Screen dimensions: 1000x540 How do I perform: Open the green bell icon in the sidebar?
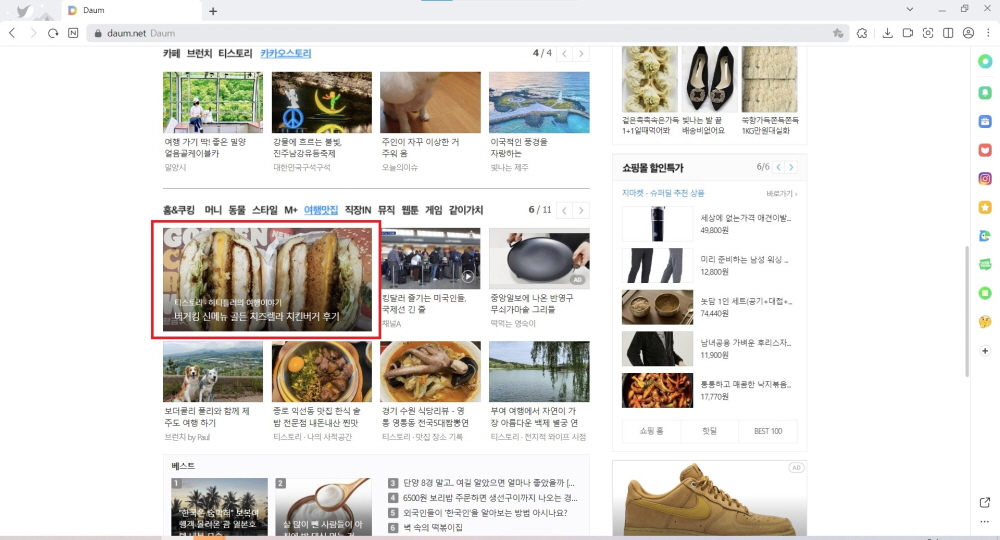985,93
